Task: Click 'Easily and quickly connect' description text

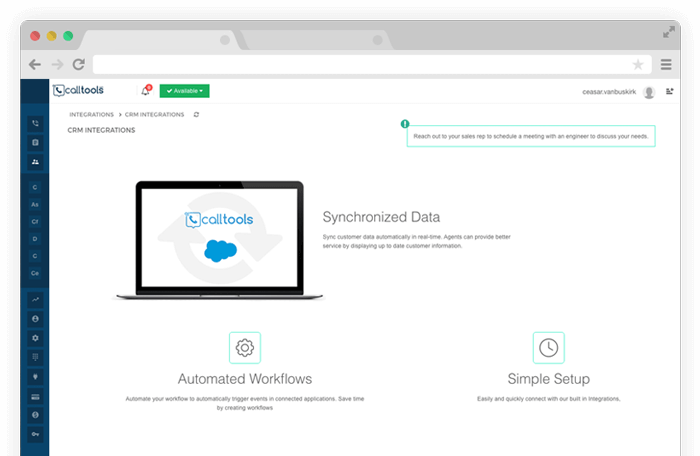Action: 549,399
